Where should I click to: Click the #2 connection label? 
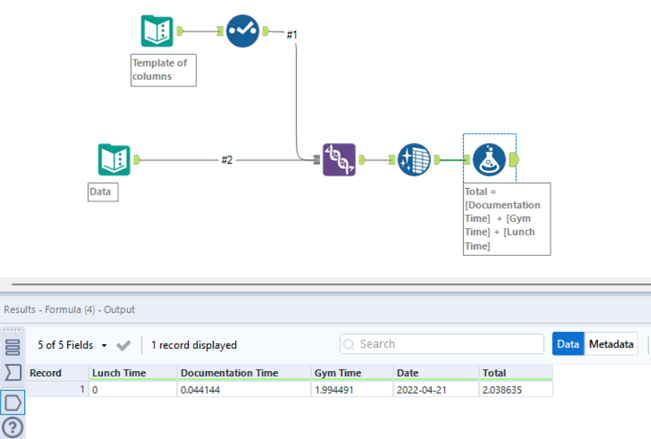click(x=227, y=160)
